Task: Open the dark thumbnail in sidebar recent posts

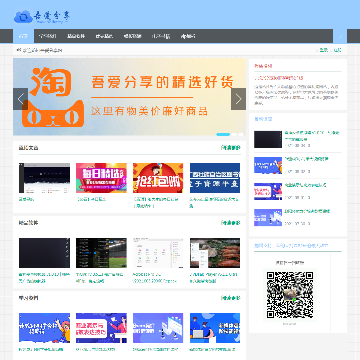Action: coord(268,139)
